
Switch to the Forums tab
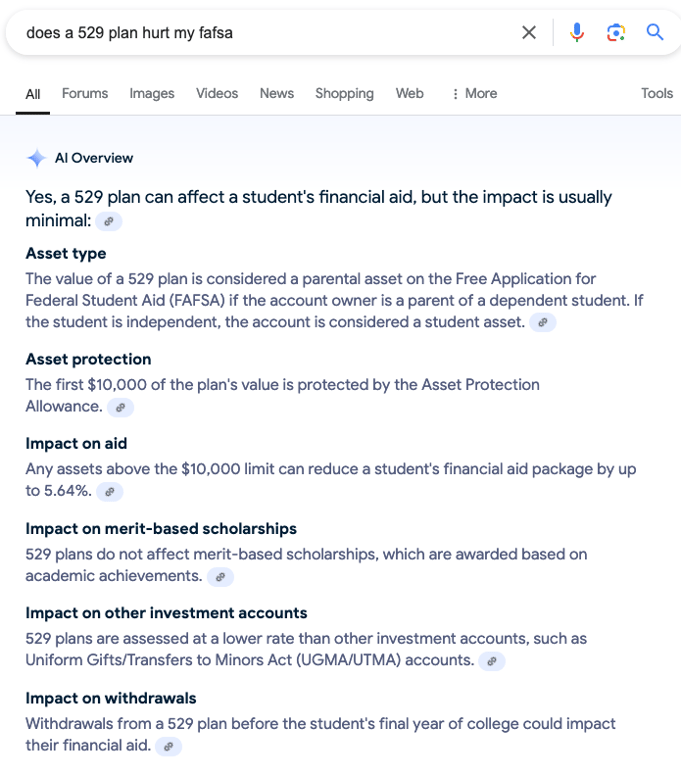[85, 94]
